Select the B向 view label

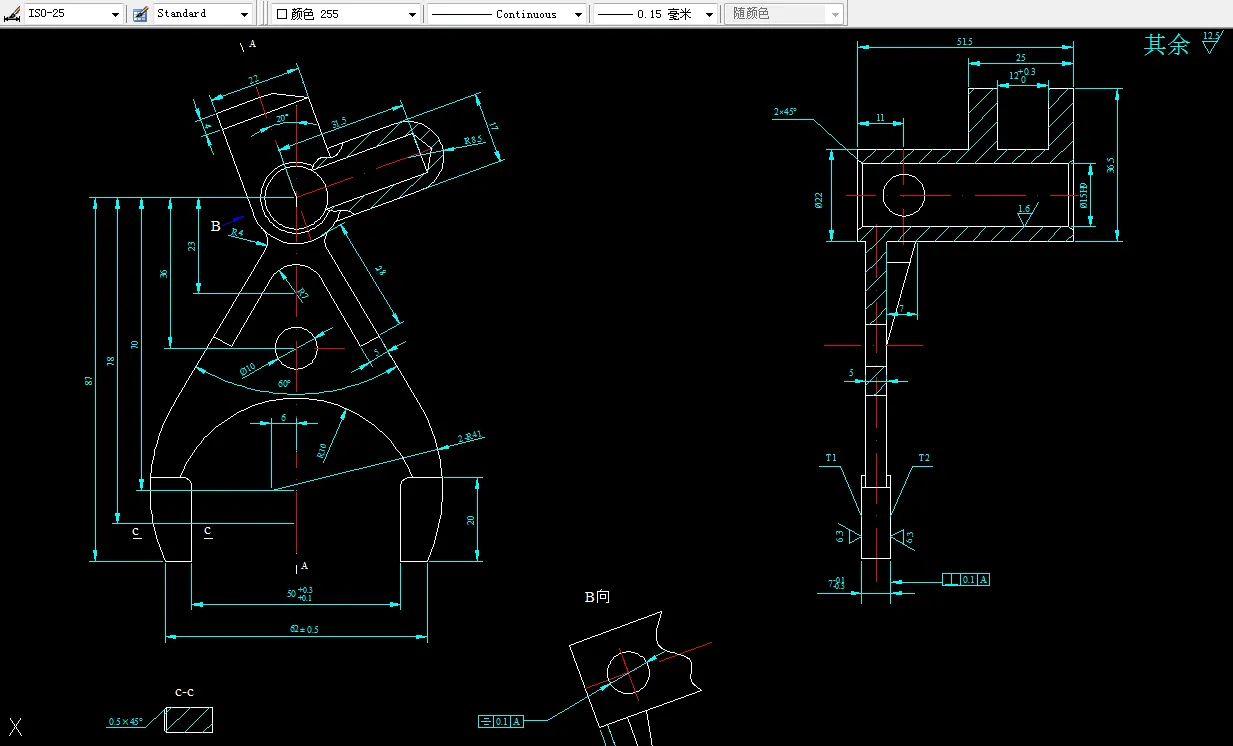tap(597, 597)
